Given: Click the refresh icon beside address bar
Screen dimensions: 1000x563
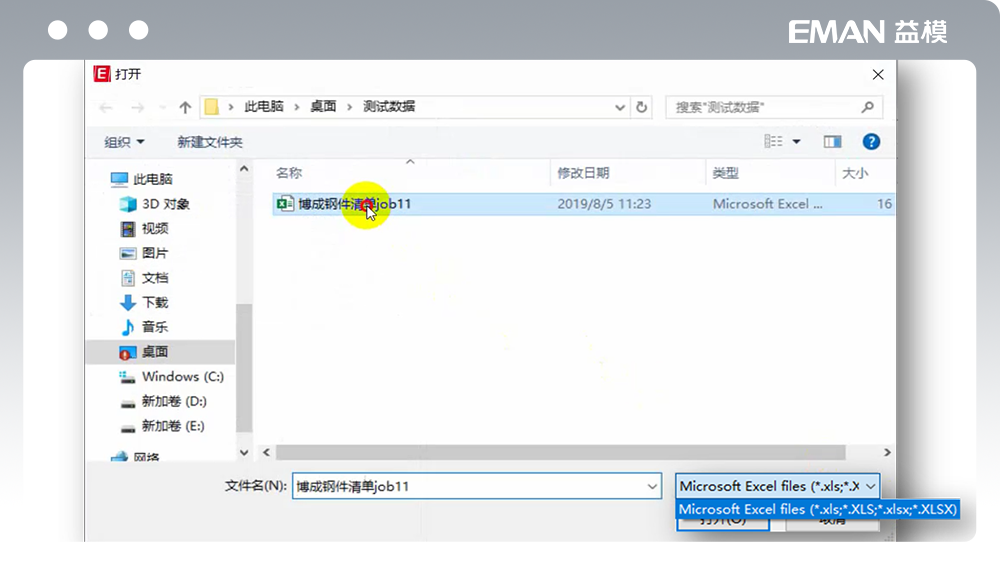Looking at the screenshot, I should 642,107.
